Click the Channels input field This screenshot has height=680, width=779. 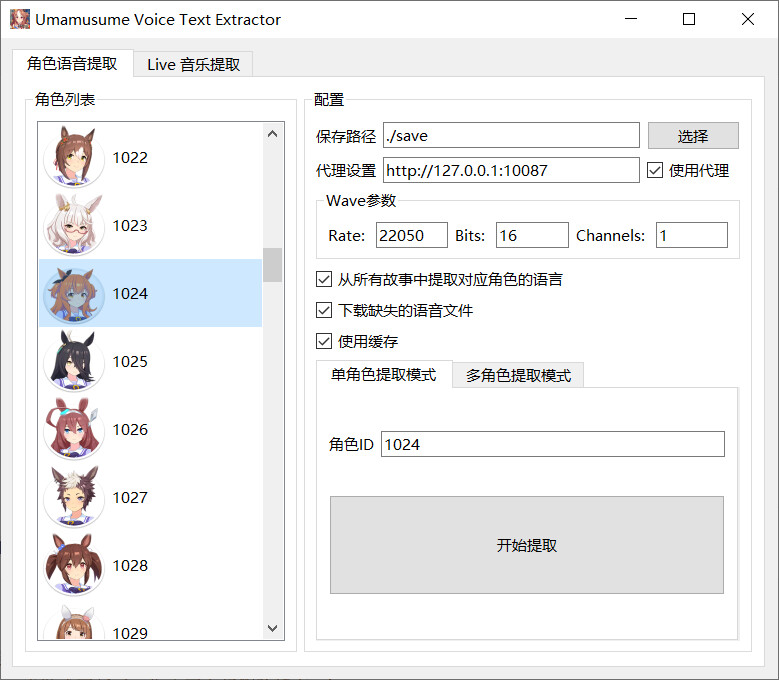(x=692, y=235)
